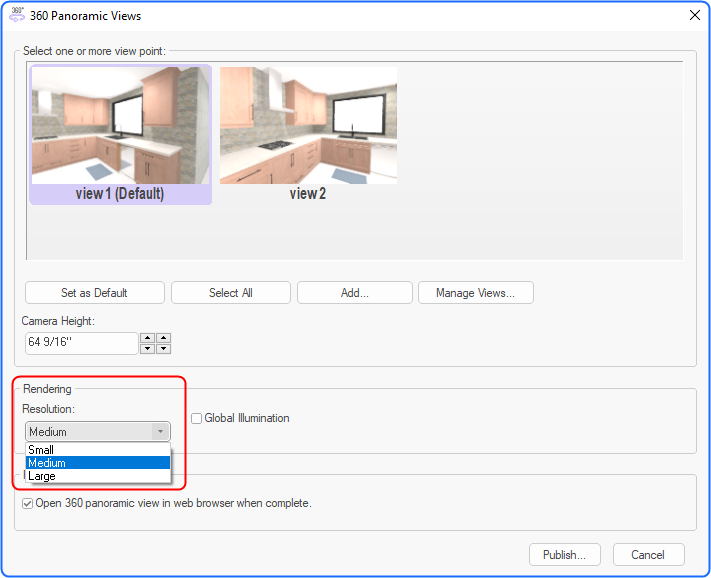The width and height of the screenshot is (711, 578).
Task: Click left-hand down arrow of Camera Height stepper
Action: 147,349
